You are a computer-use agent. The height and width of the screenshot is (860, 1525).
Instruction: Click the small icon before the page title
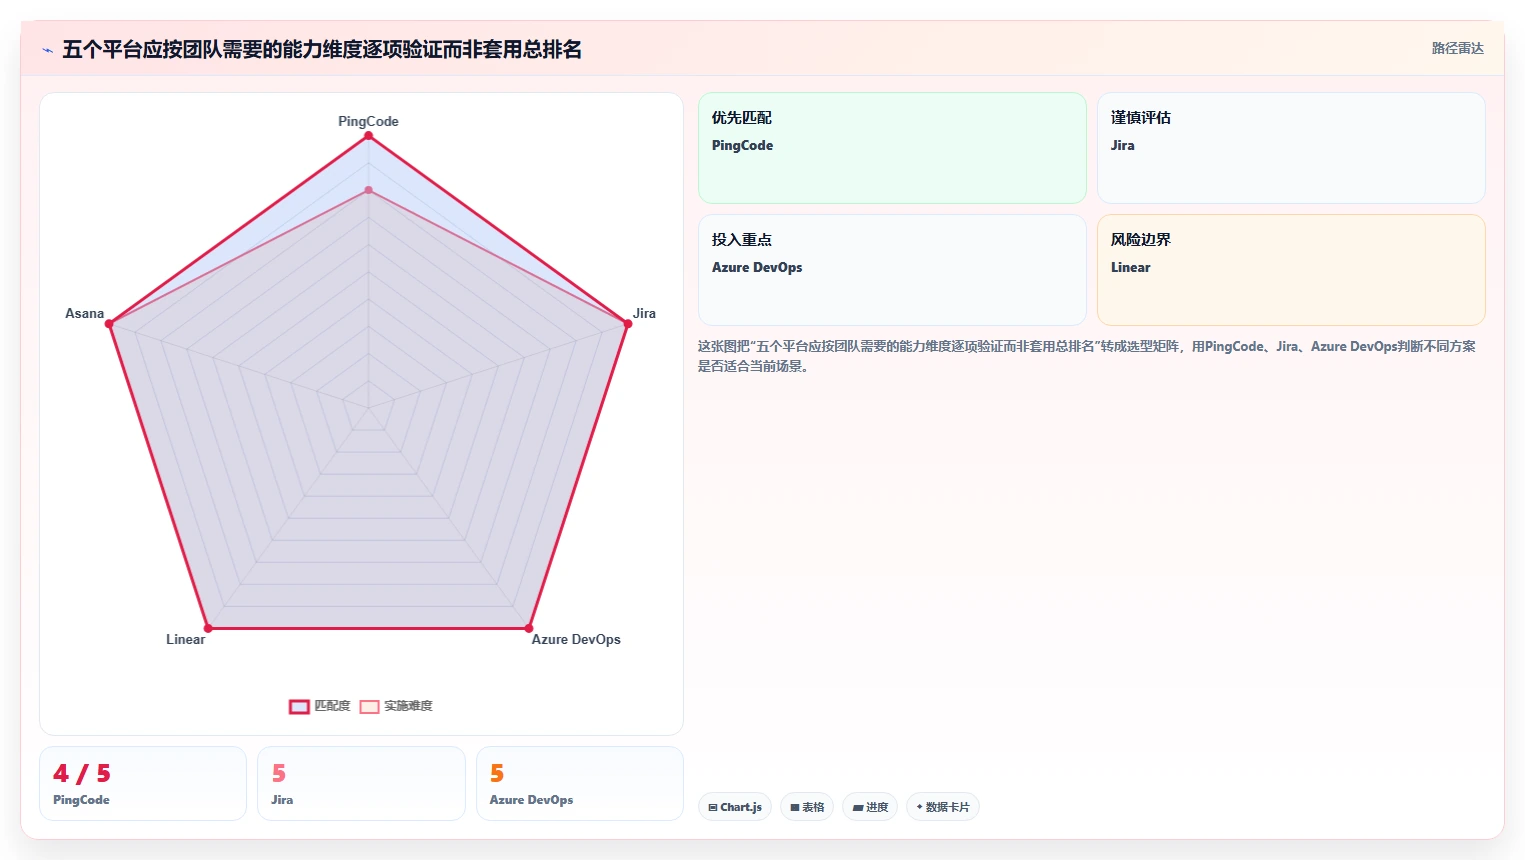point(47,50)
